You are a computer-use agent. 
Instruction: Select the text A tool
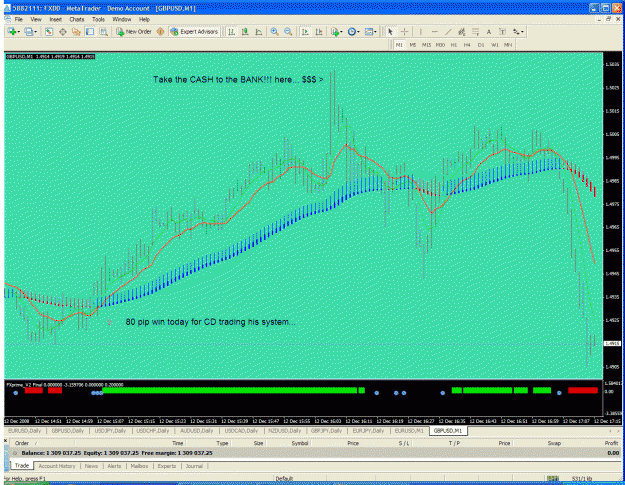click(489, 32)
